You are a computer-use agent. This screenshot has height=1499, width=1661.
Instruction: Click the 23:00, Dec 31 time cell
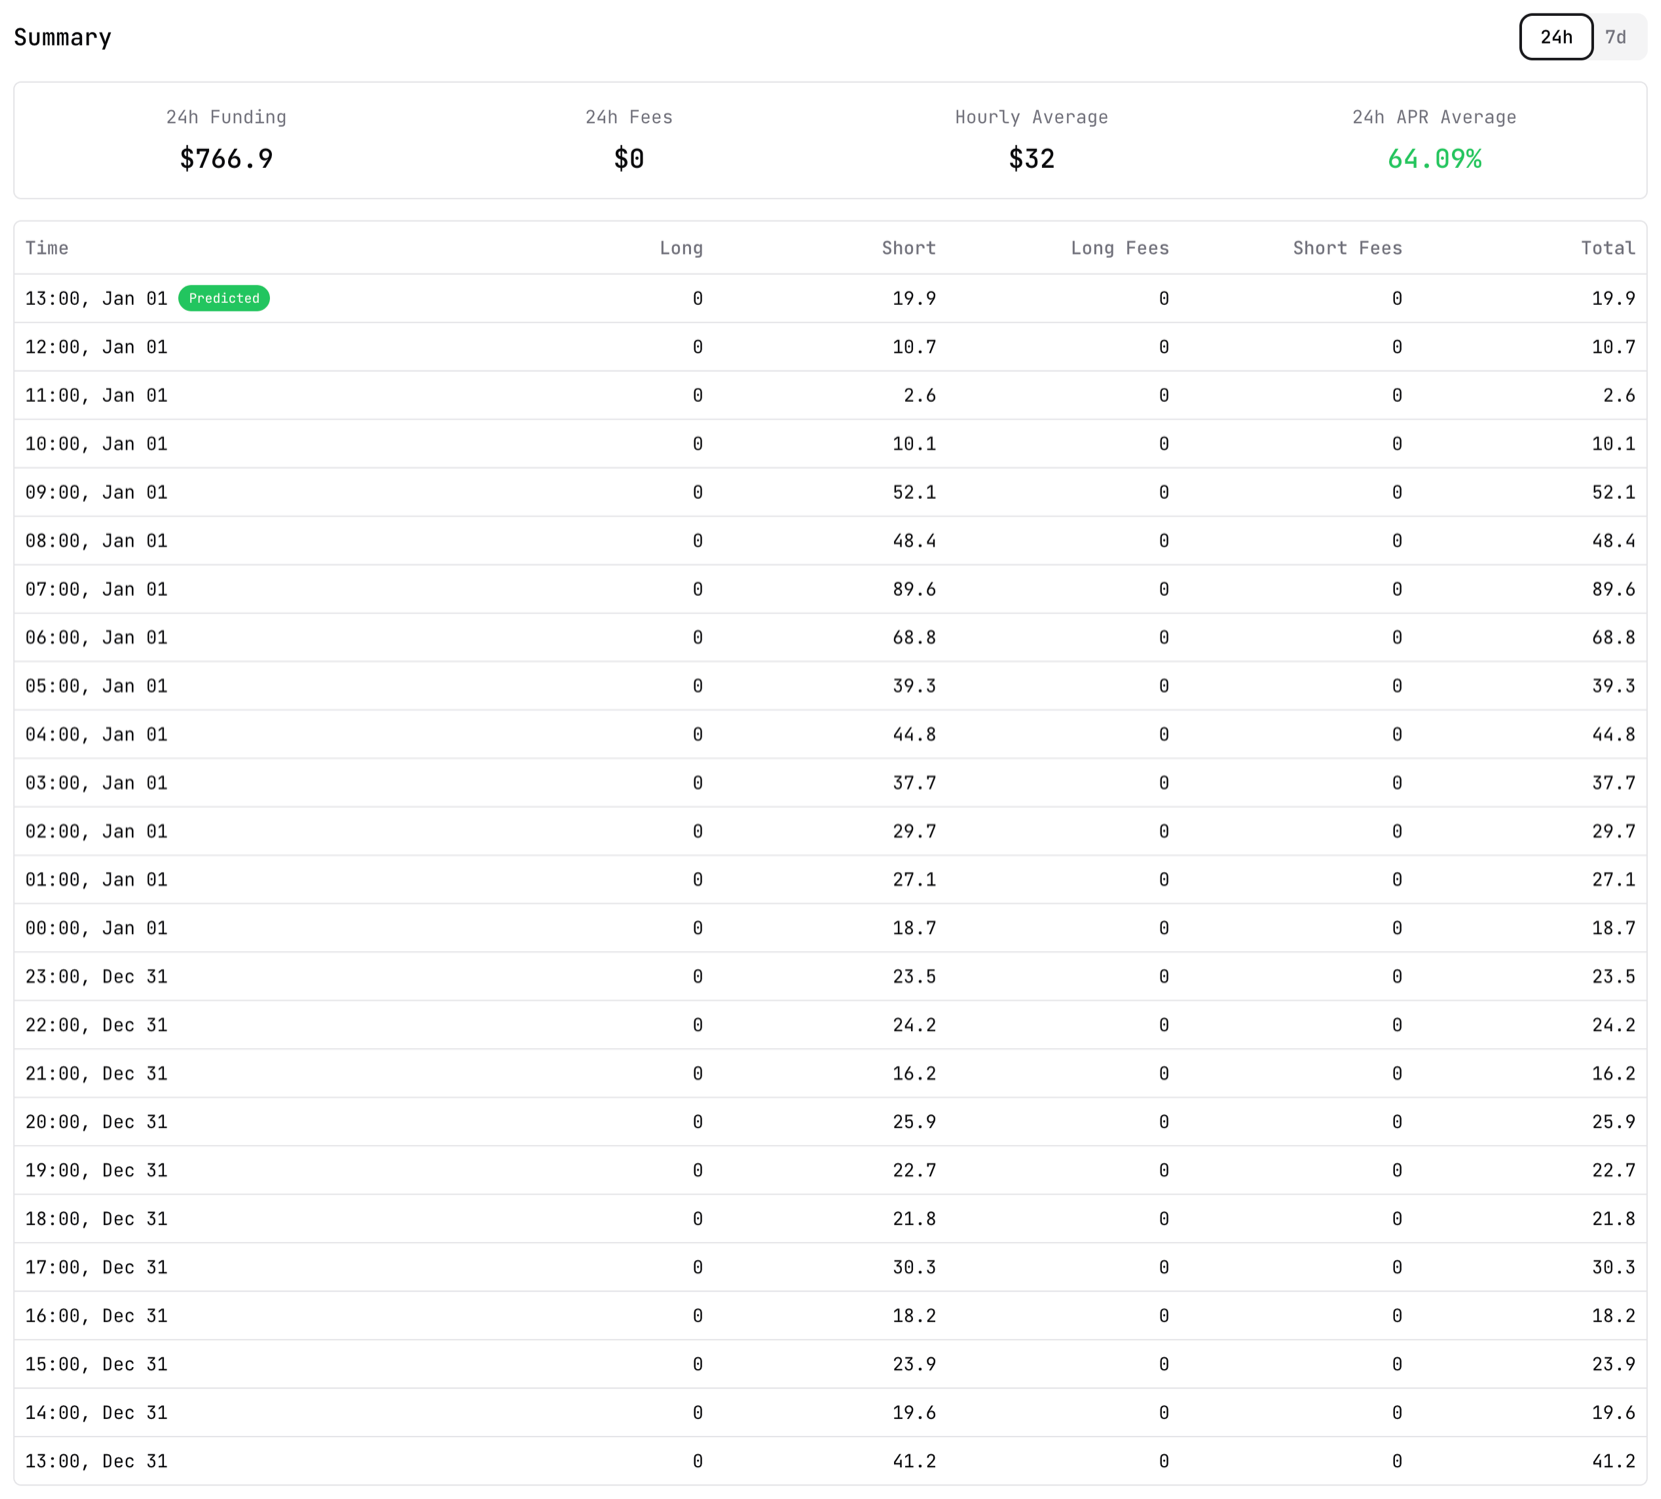tap(96, 976)
